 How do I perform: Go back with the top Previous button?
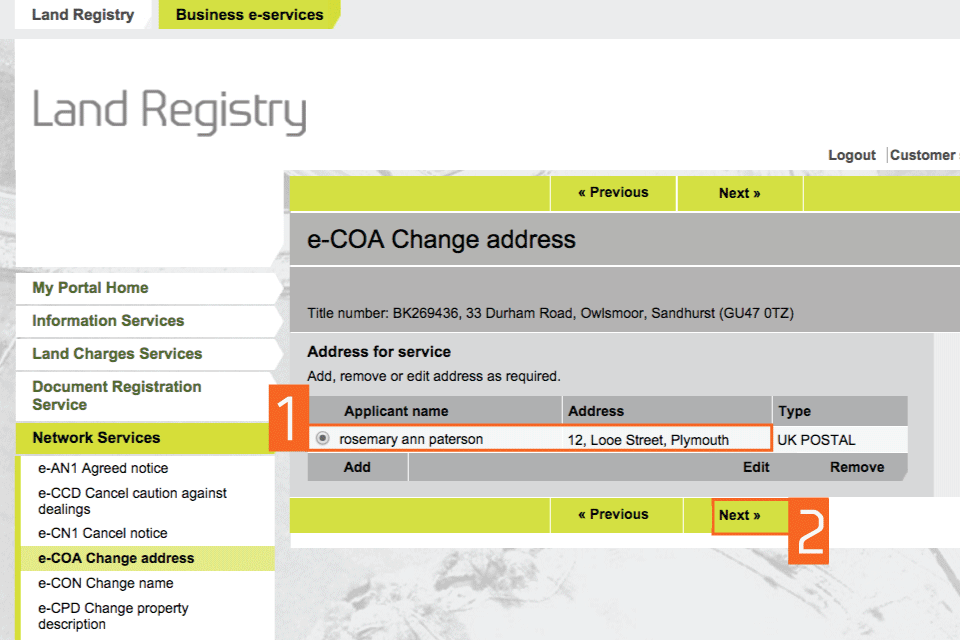(x=613, y=193)
